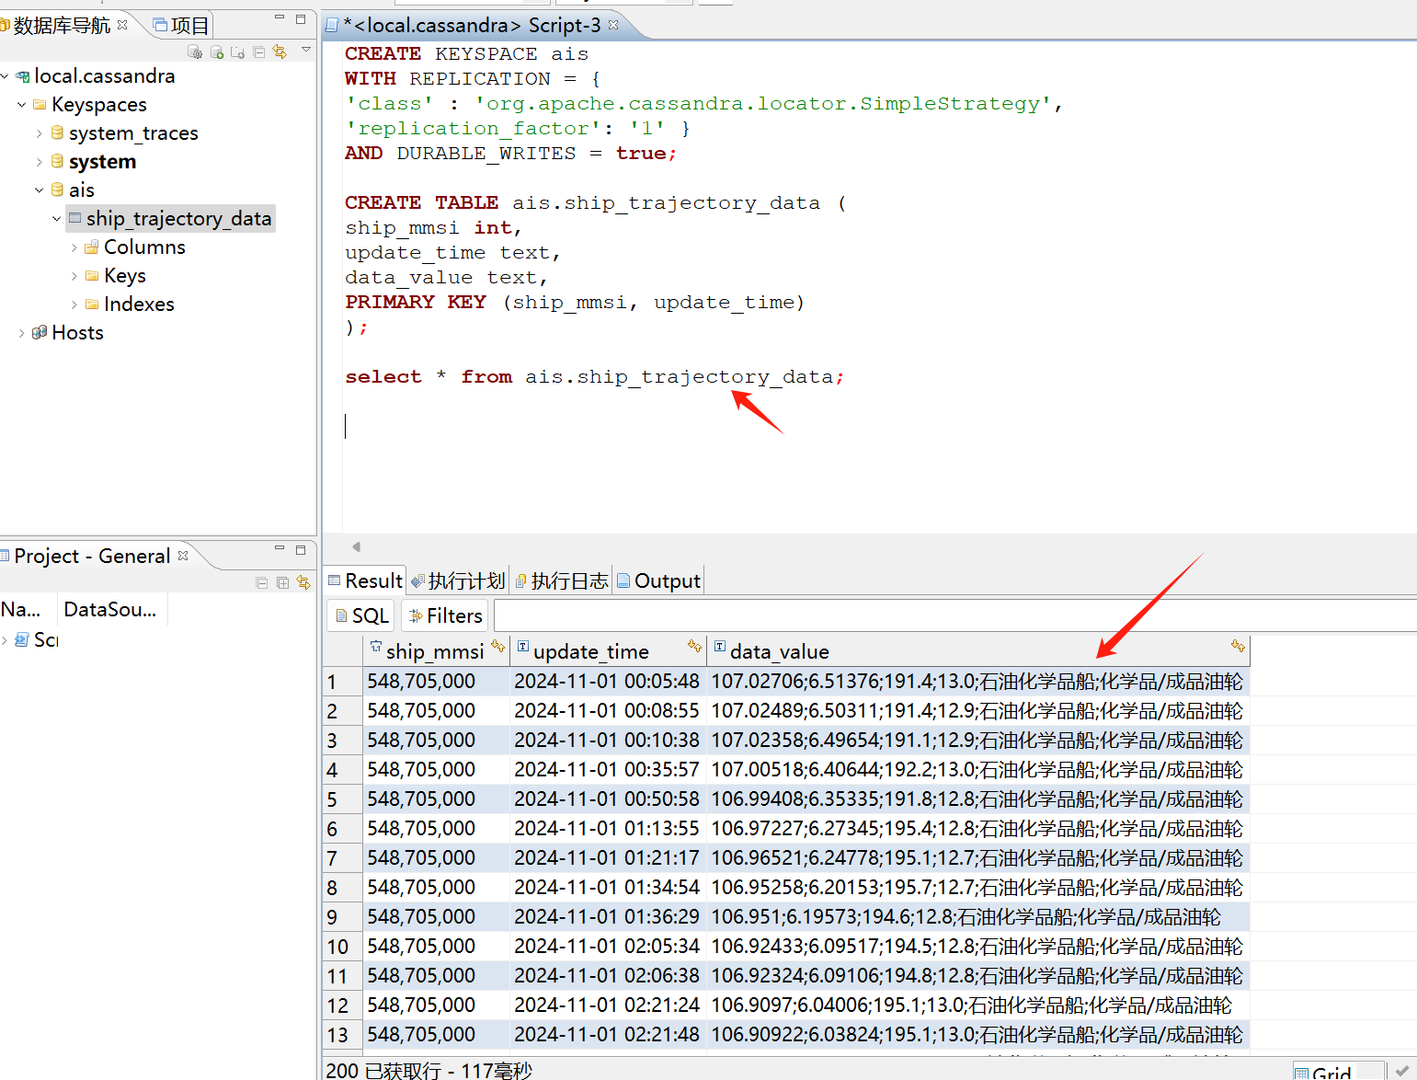Click the Filters button

coord(445,616)
